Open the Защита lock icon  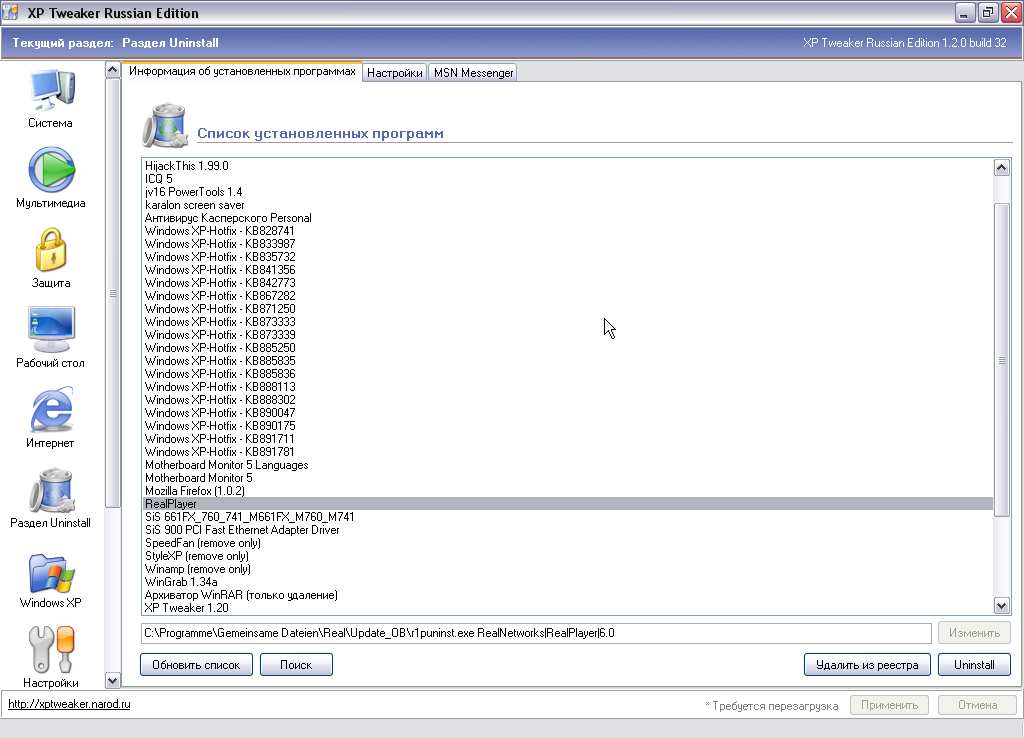pyautogui.click(x=51, y=250)
